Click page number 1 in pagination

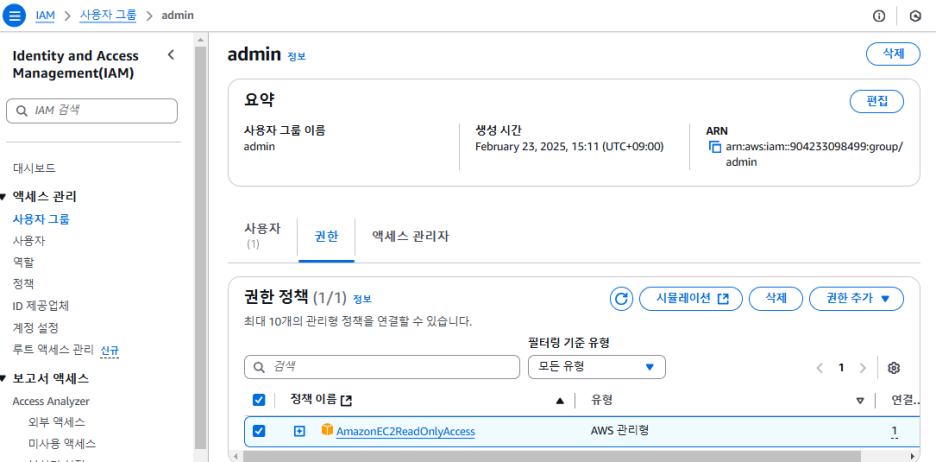[x=841, y=368]
